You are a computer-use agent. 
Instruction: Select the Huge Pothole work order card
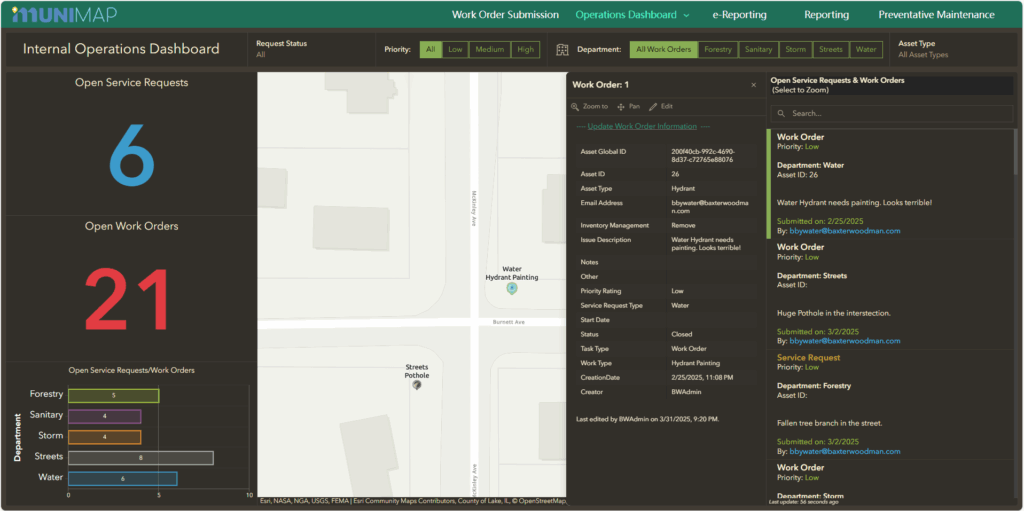[889, 294]
